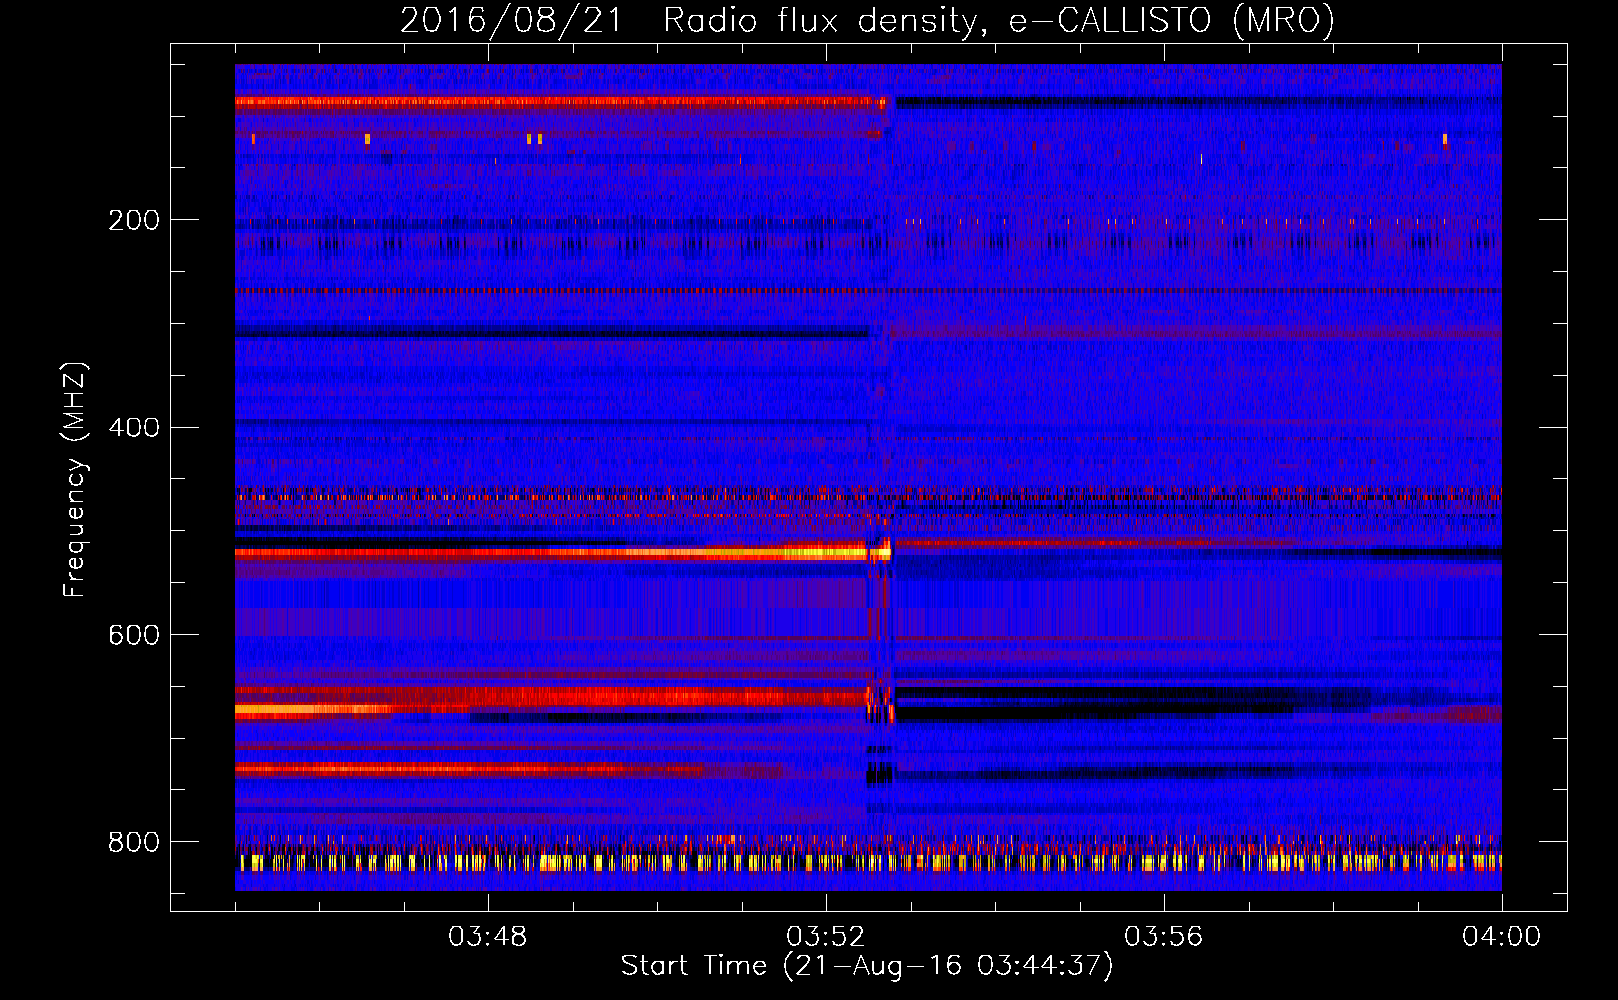
Task: Click the 04:00 time tick label
Action: pyautogui.click(x=1502, y=937)
